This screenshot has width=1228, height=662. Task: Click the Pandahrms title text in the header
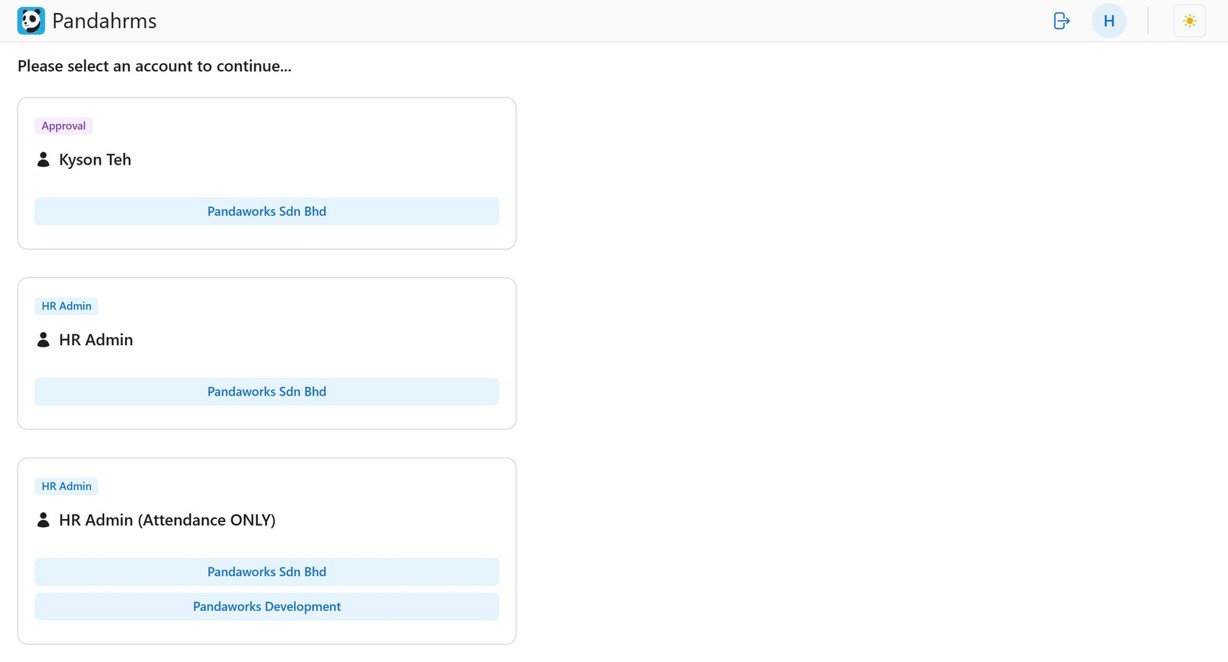[104, 21]
